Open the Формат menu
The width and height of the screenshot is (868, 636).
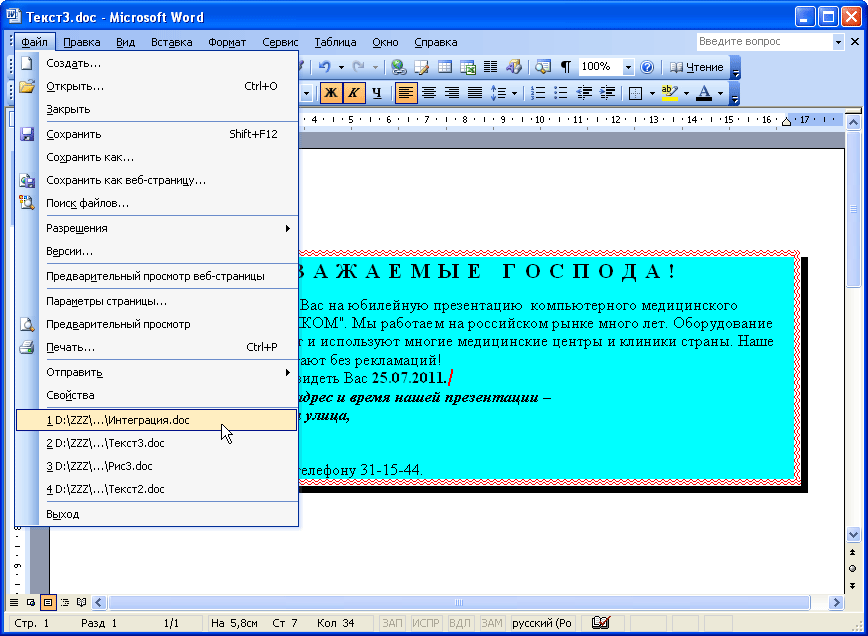coord(227,42)
